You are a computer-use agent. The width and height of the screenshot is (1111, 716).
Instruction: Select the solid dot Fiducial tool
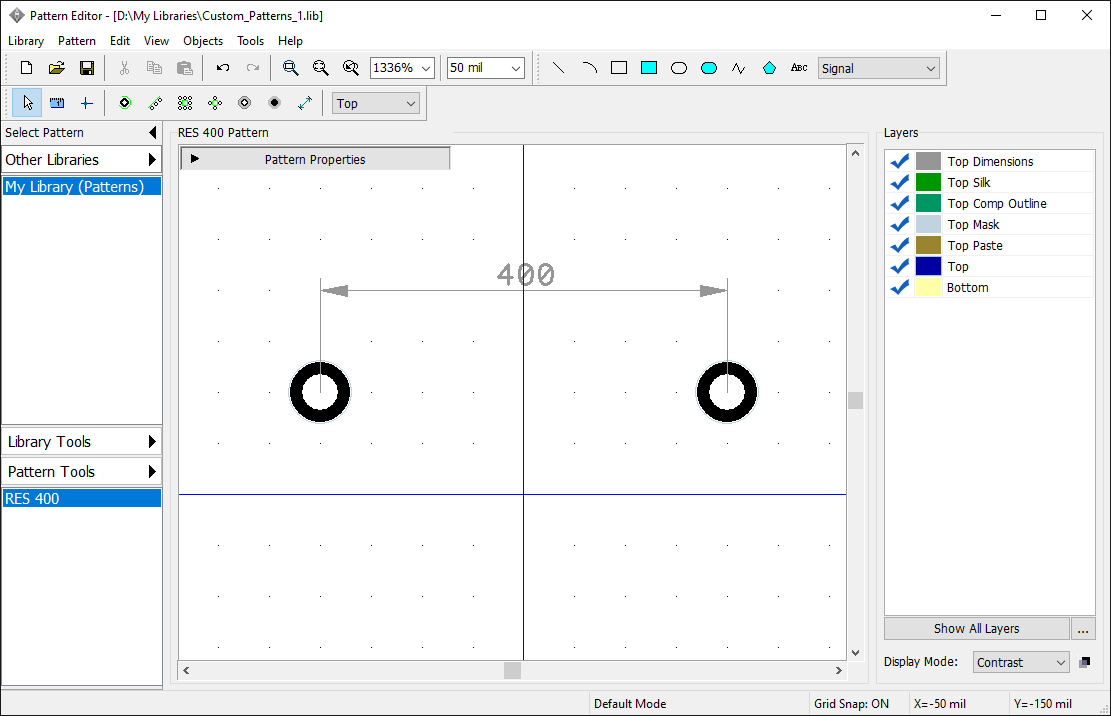(x=275, y=103)
